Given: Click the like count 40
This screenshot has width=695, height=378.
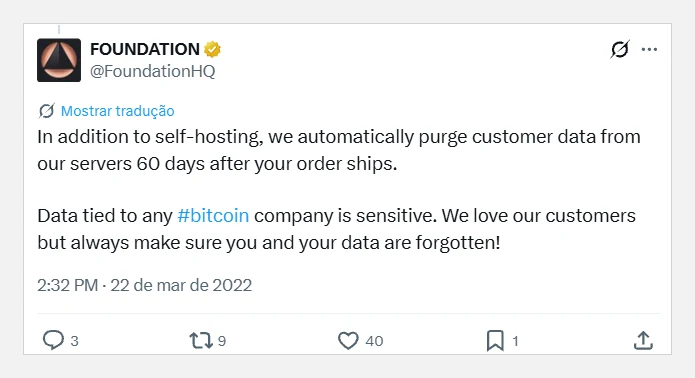Looking at the screenshot, I should click(x=374, y=341).
